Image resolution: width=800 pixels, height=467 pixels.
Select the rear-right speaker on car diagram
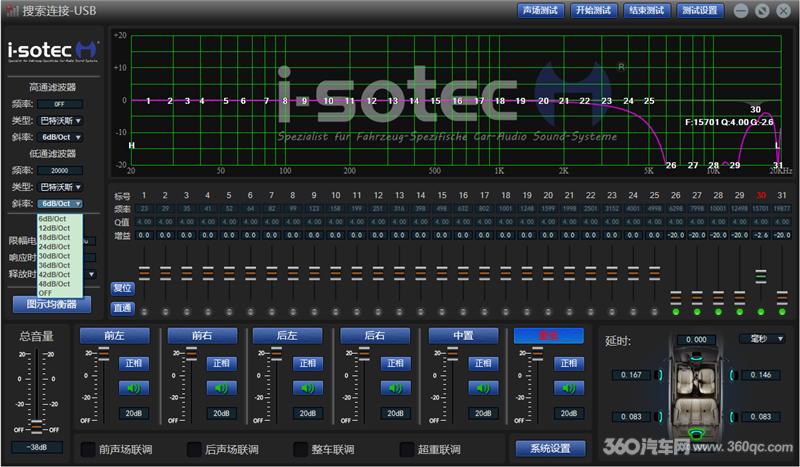click(732, 417)
